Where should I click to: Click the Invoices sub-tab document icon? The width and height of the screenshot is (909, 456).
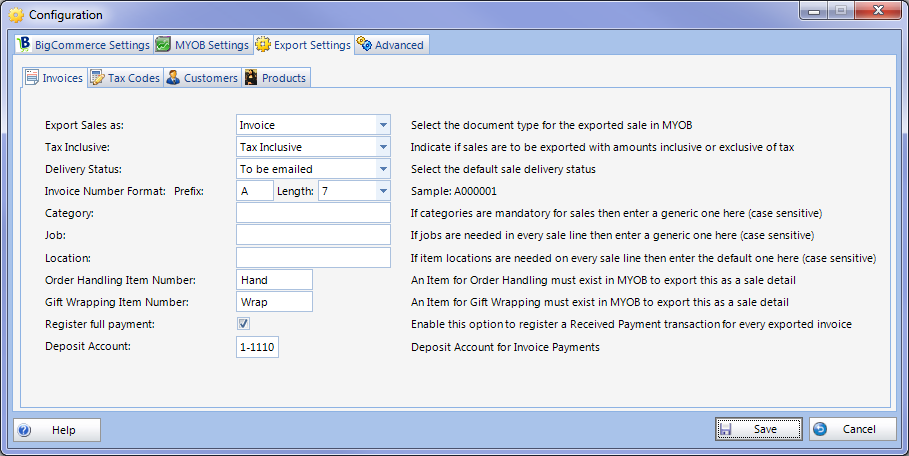(x=32, y=78)
